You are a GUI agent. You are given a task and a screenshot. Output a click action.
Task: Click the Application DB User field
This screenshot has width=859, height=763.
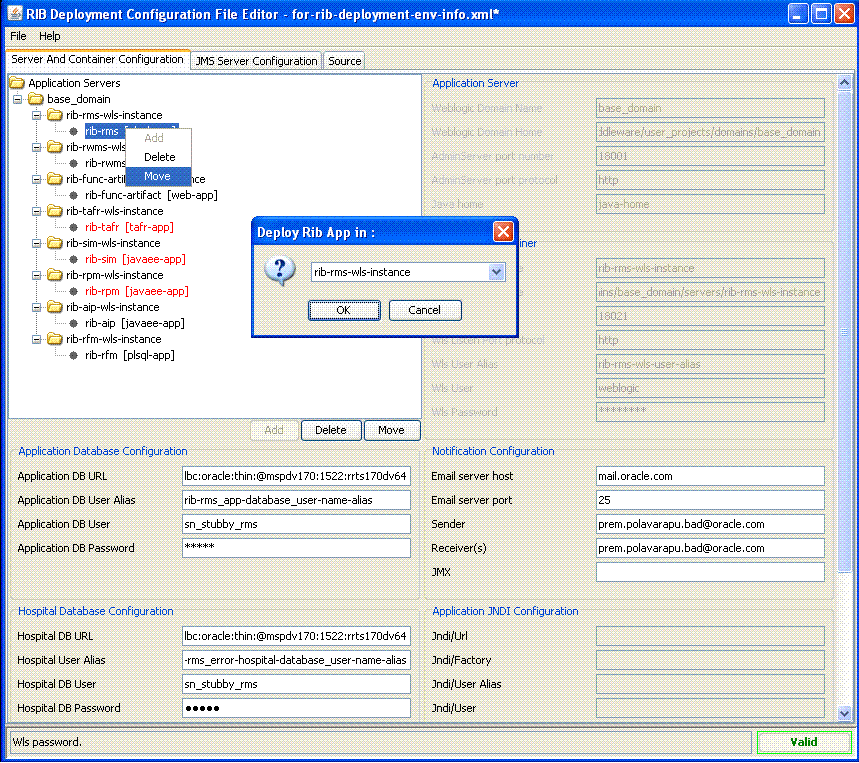pos(296,524)
